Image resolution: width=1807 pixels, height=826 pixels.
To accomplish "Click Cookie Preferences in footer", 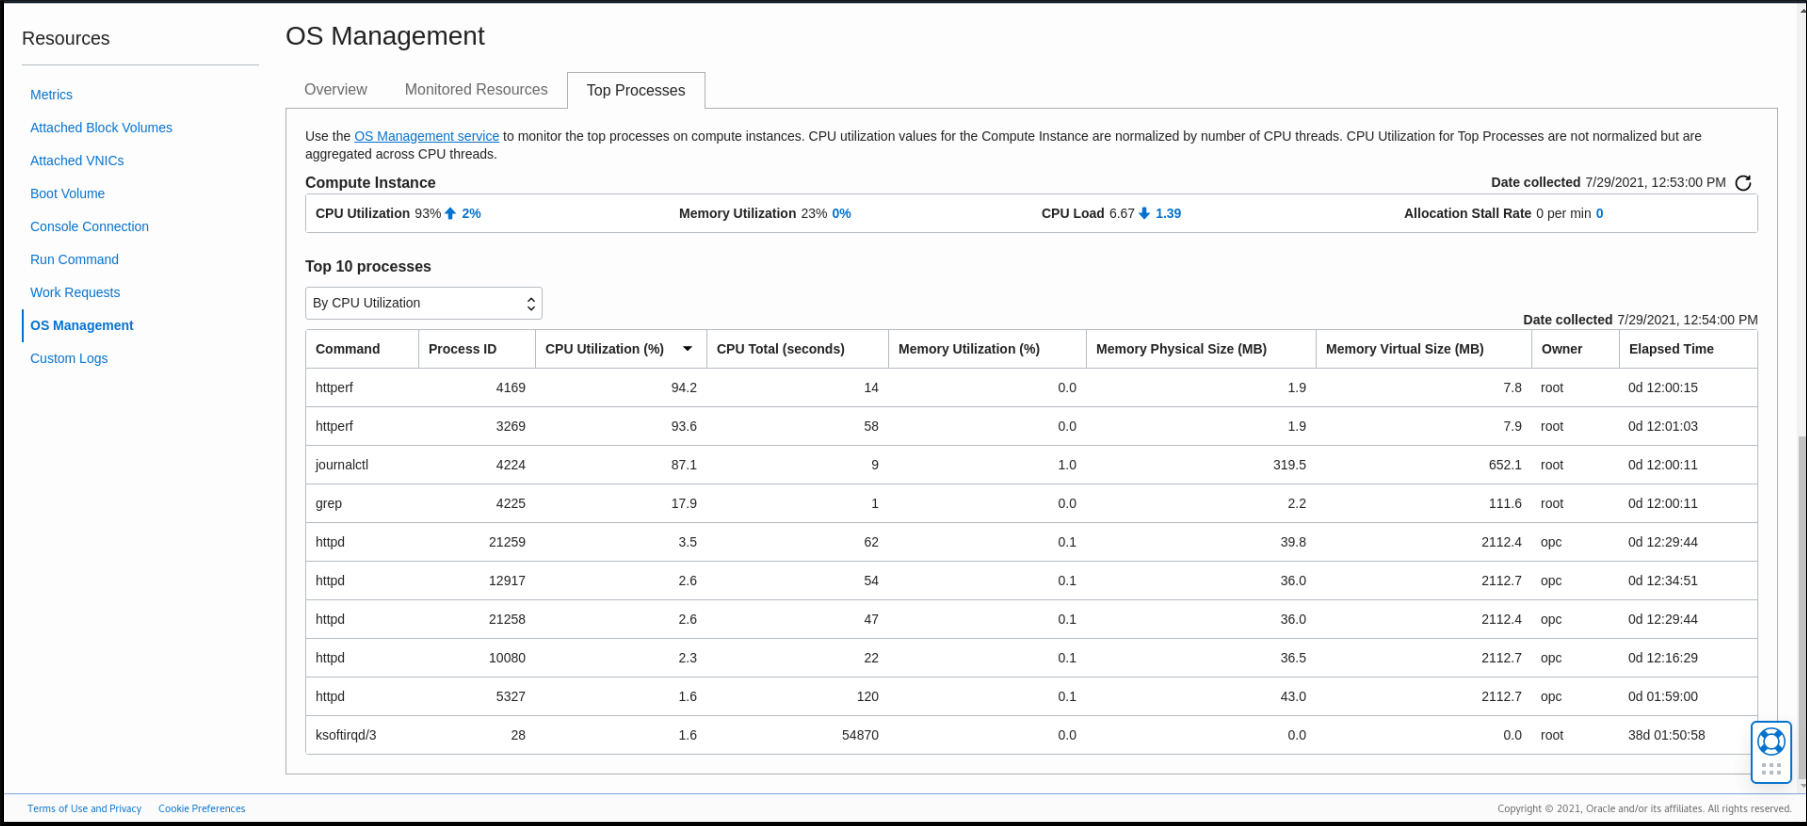I will pyautogui.click(x=201, y=809).
